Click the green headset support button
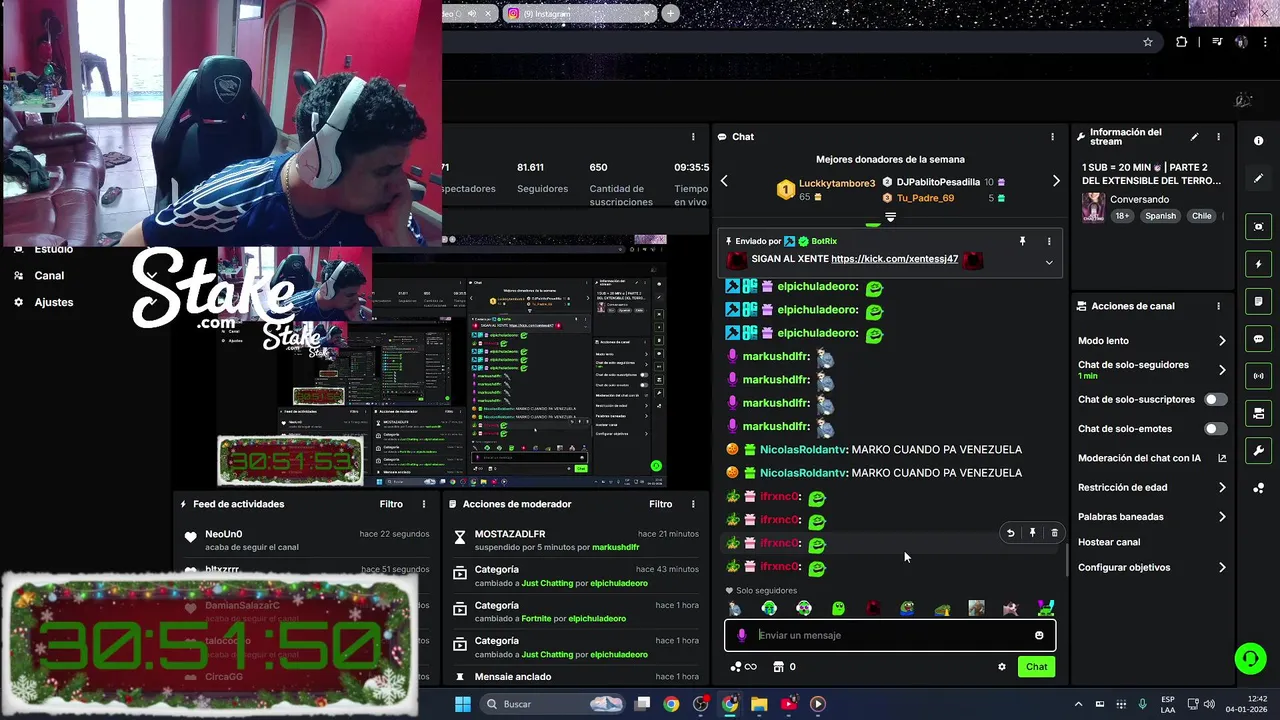Image resolution: width=1280 pixels, height=720 pixels. [1249, 658]
